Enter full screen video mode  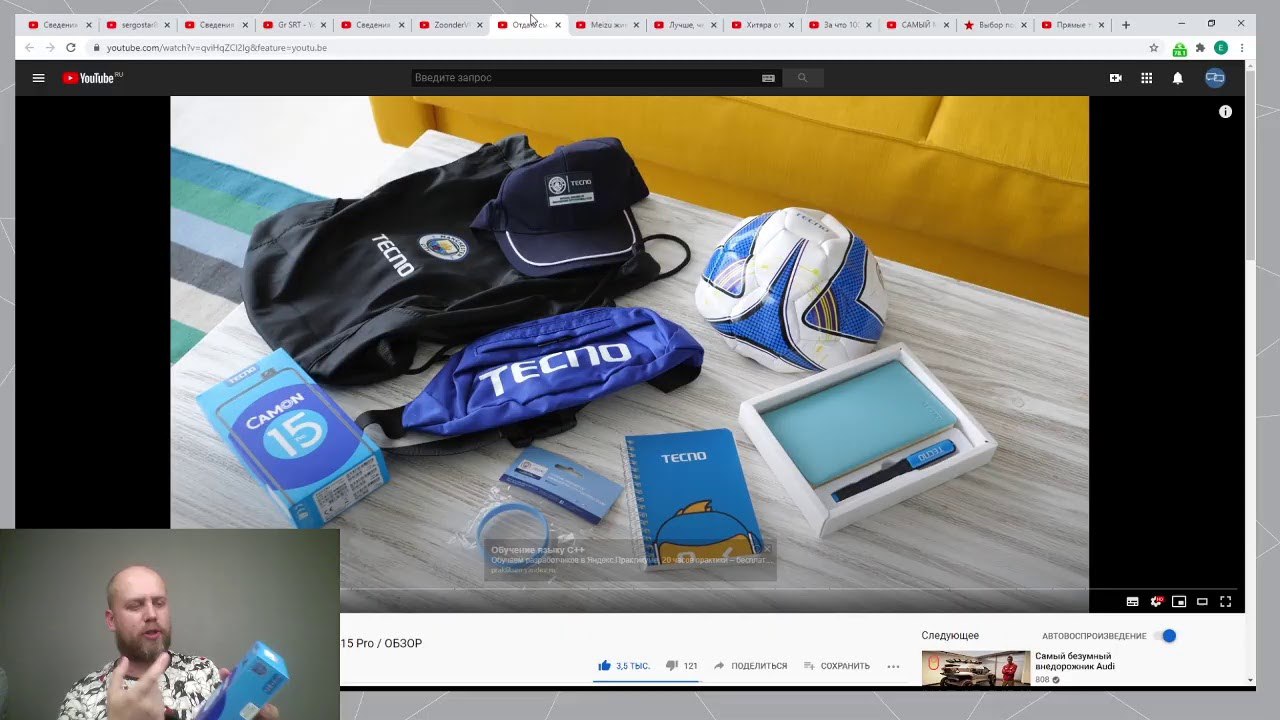[x=1225, y=602]
